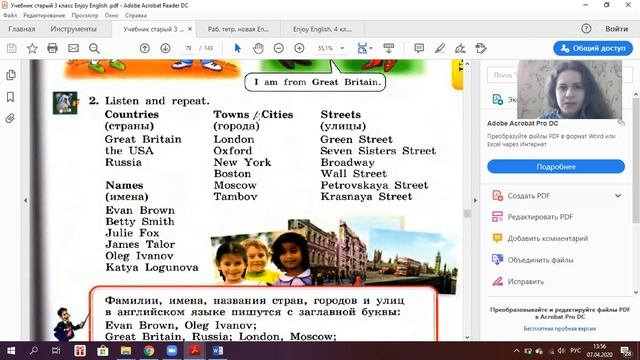
Task: Expand the Создать PDF tool options
Action: click(618, 196)
